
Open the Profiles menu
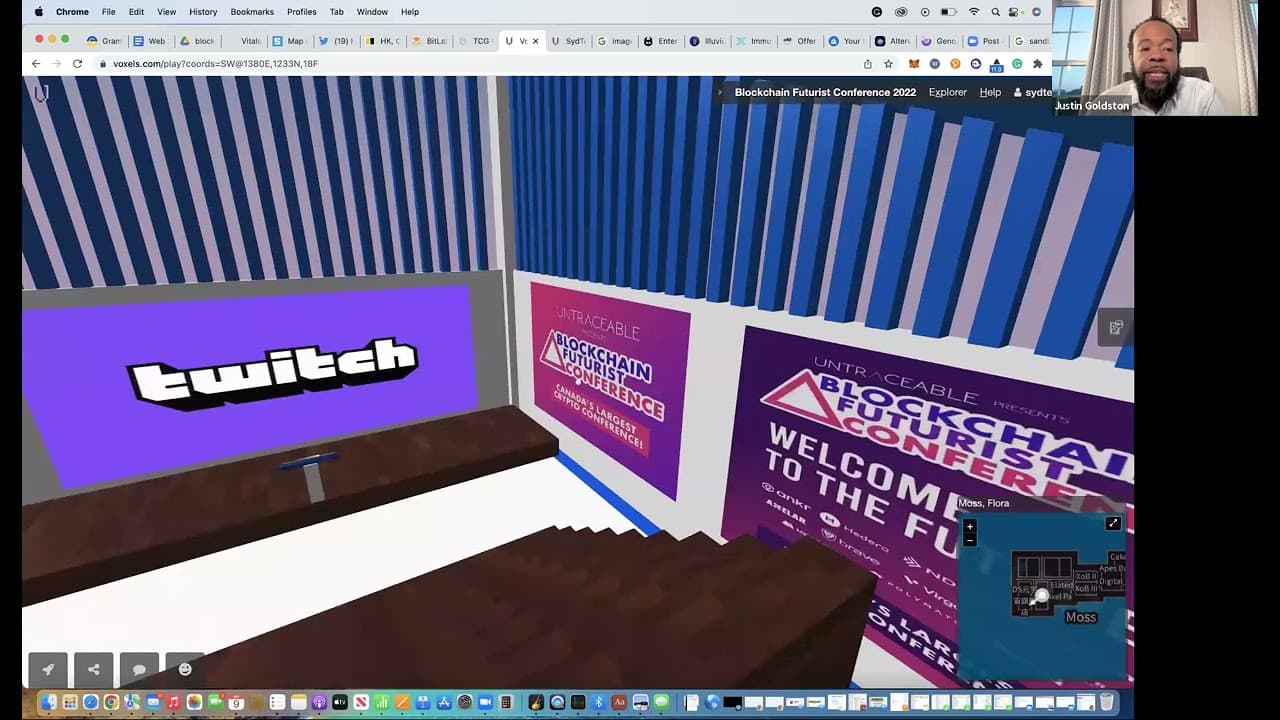[x=301, y=12]
